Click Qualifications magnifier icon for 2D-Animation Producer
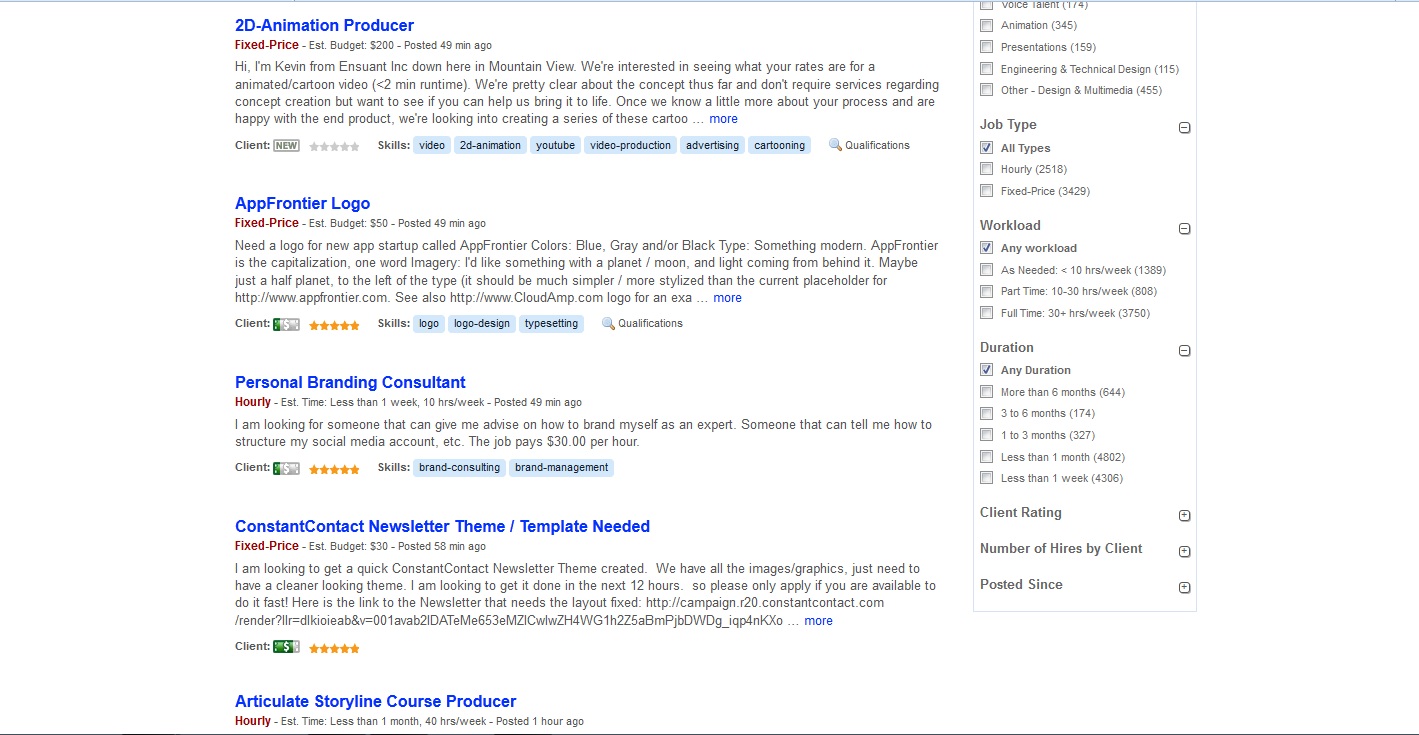The width and height of the screenshot is (1419, 735). tap(835, 145)
